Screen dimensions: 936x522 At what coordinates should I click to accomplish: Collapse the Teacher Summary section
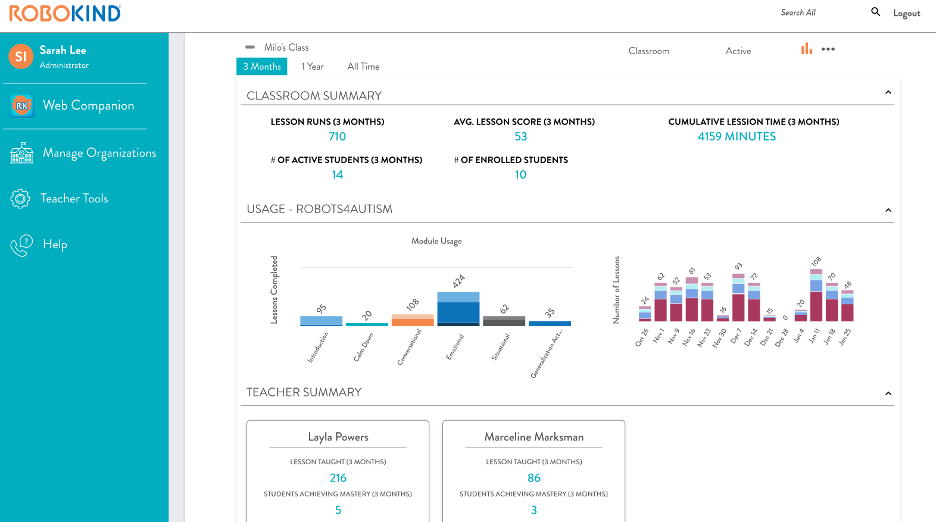(x=888, y=393)
